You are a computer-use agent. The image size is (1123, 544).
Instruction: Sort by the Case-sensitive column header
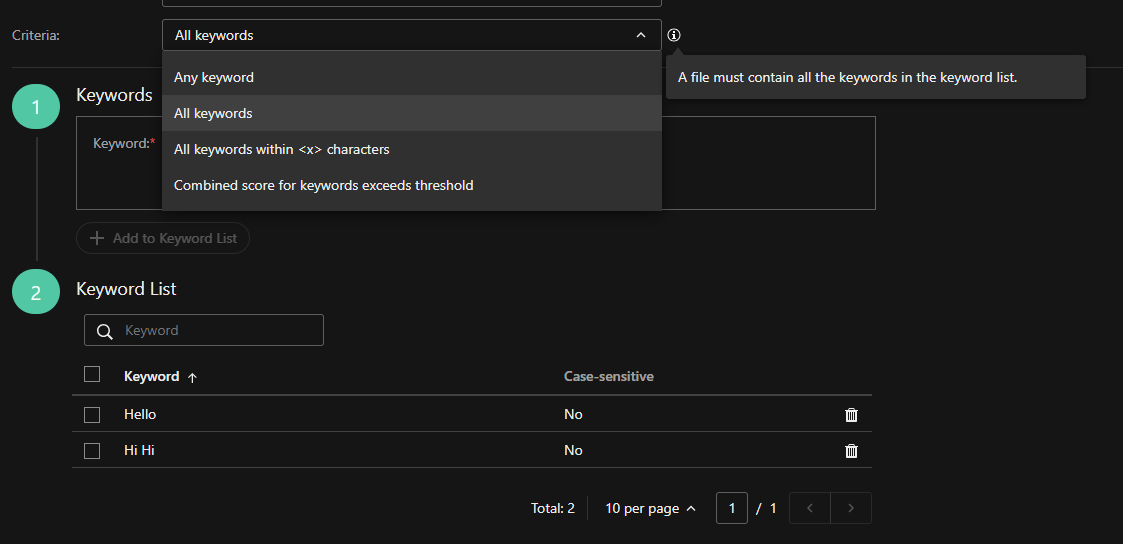click(608, 377)
